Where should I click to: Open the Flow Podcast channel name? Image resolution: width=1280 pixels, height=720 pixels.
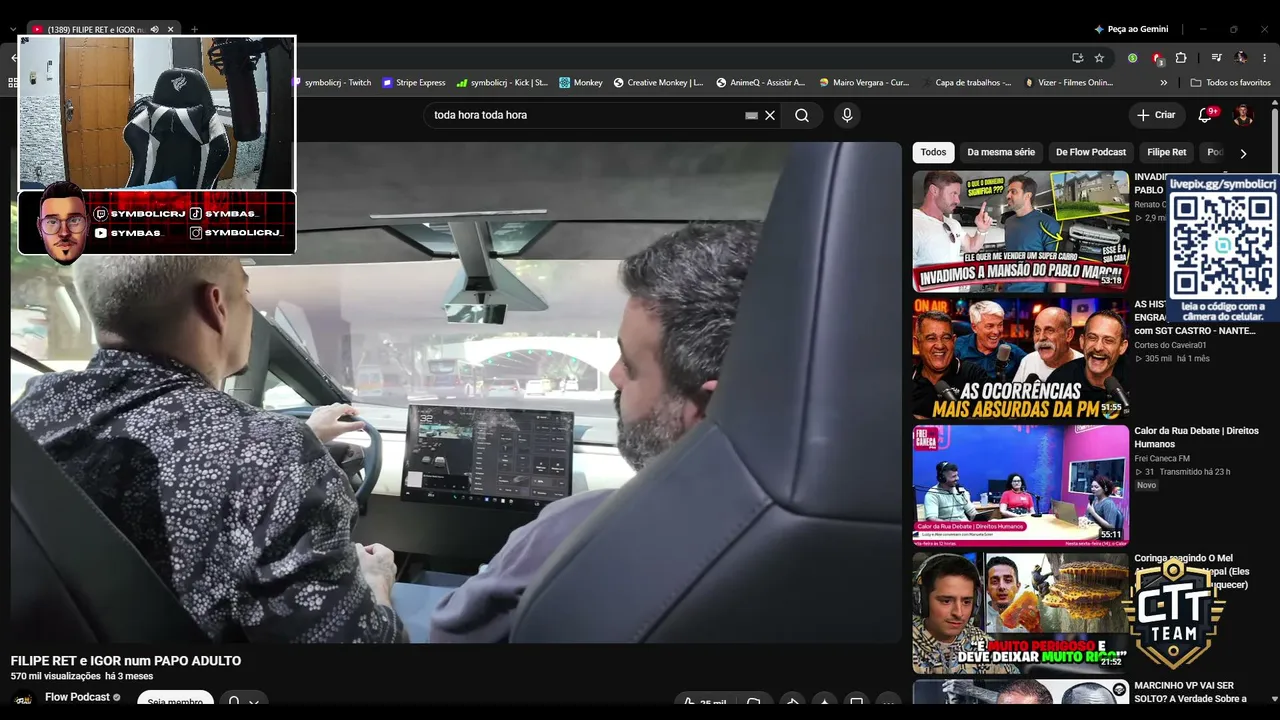point(77,697)
